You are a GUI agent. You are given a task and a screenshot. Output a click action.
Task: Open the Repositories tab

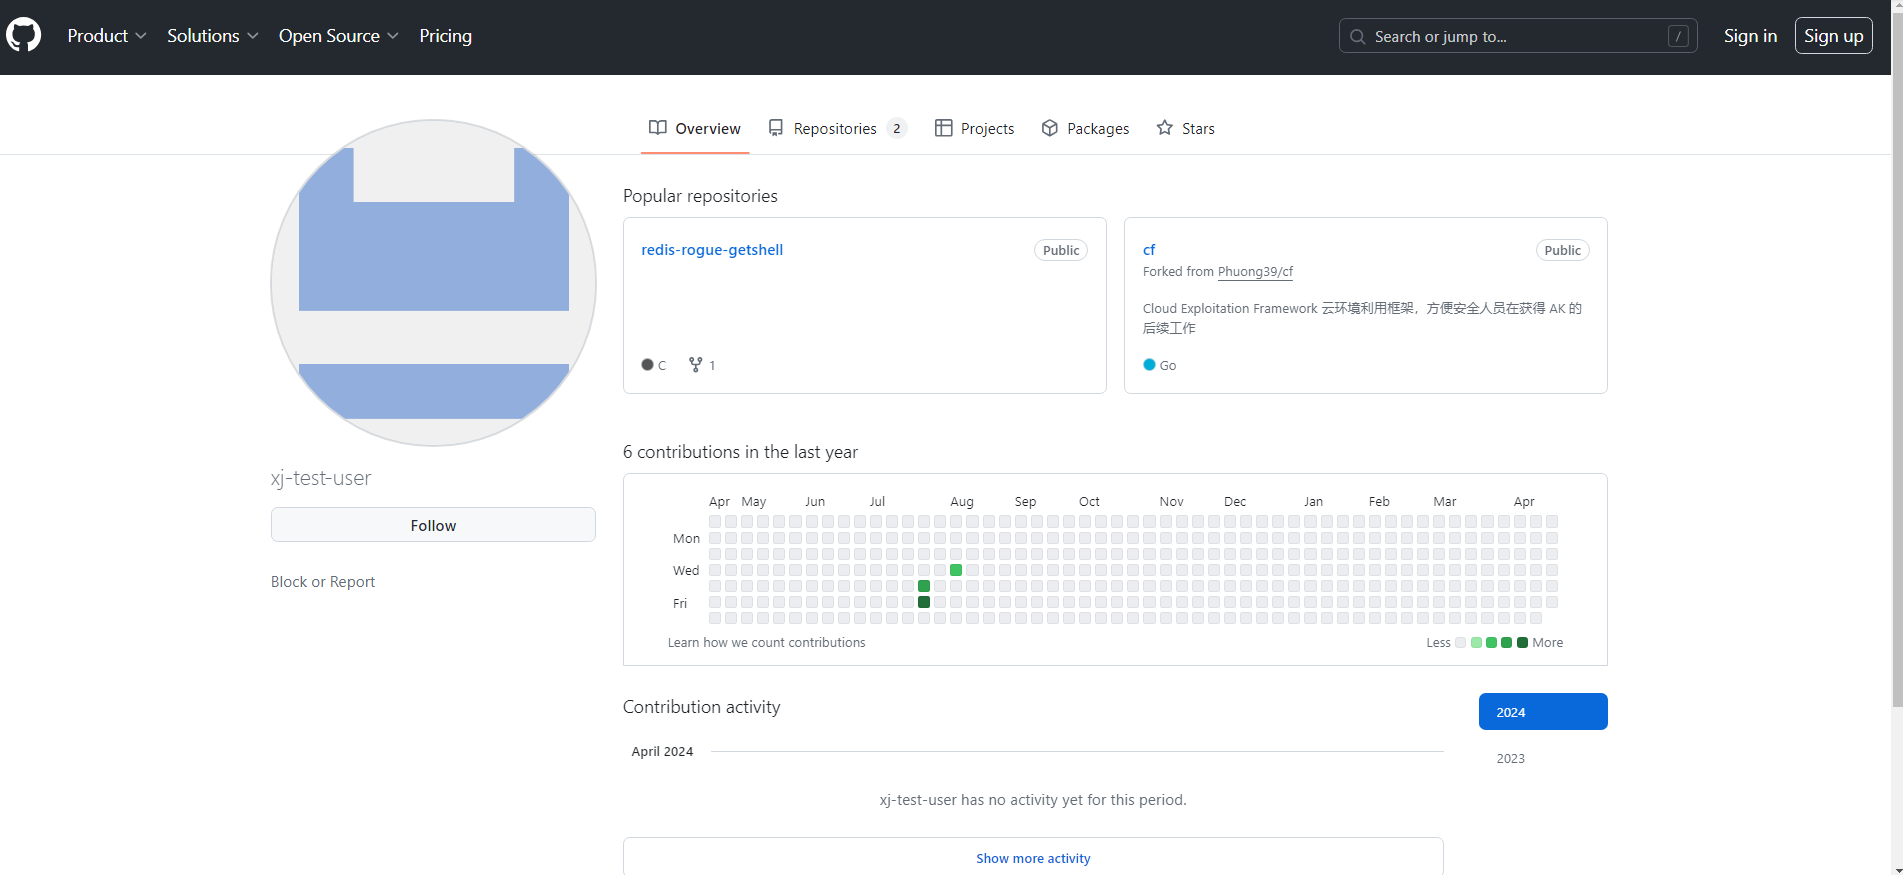[x=836, y=128]
